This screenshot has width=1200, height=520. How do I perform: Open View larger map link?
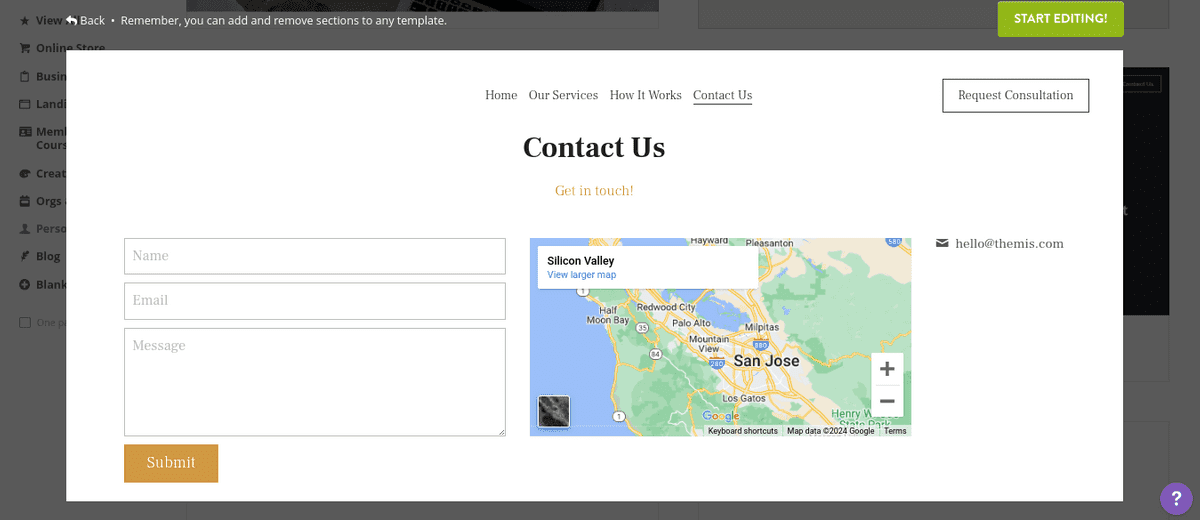(x=581, y=275)
